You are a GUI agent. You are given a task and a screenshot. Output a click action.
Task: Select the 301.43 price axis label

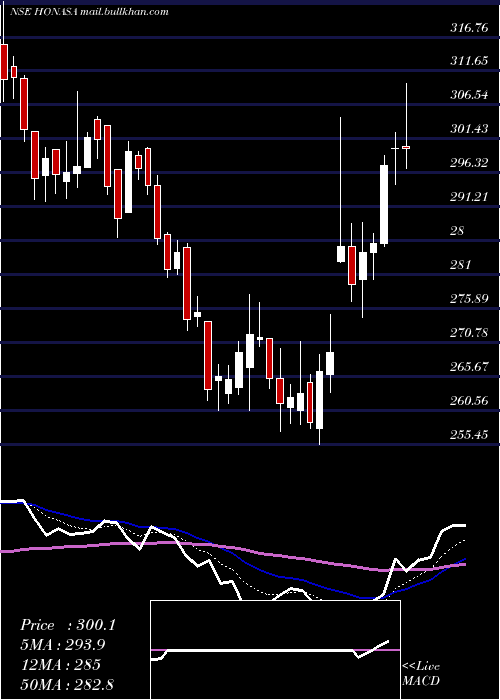coord(469,129)
